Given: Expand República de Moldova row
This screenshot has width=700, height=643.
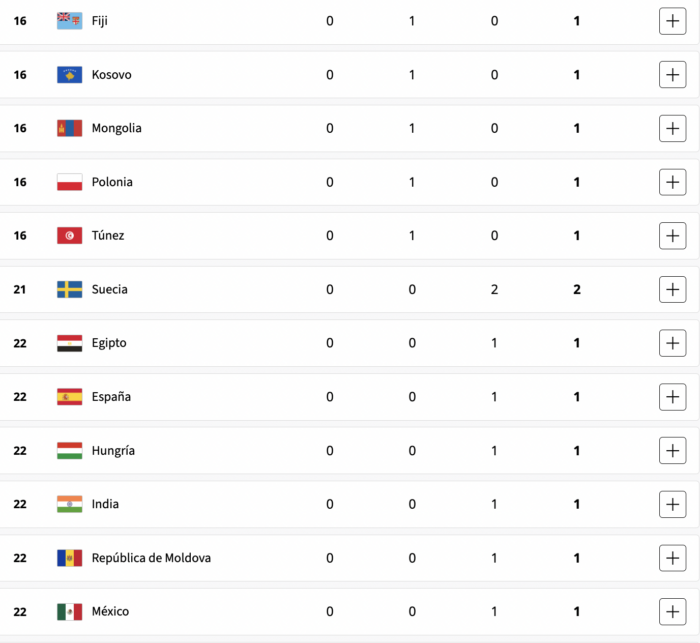Looking at the screenshot, I should (672, 558).
